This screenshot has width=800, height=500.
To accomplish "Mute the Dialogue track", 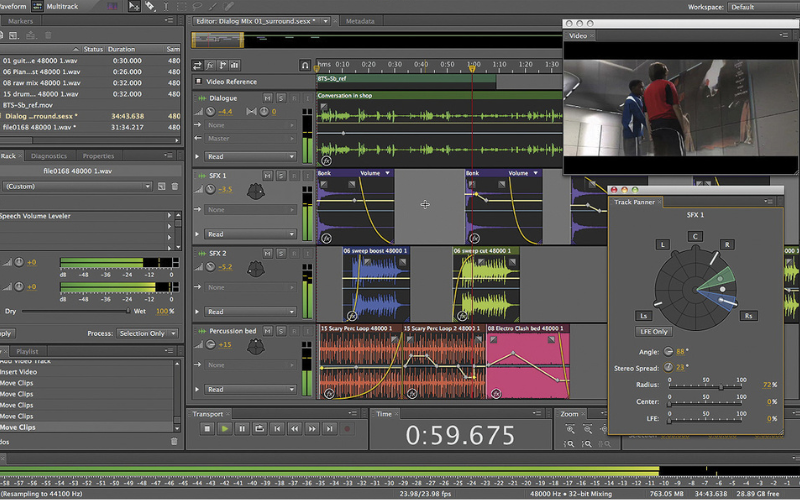I will point(267,98).
